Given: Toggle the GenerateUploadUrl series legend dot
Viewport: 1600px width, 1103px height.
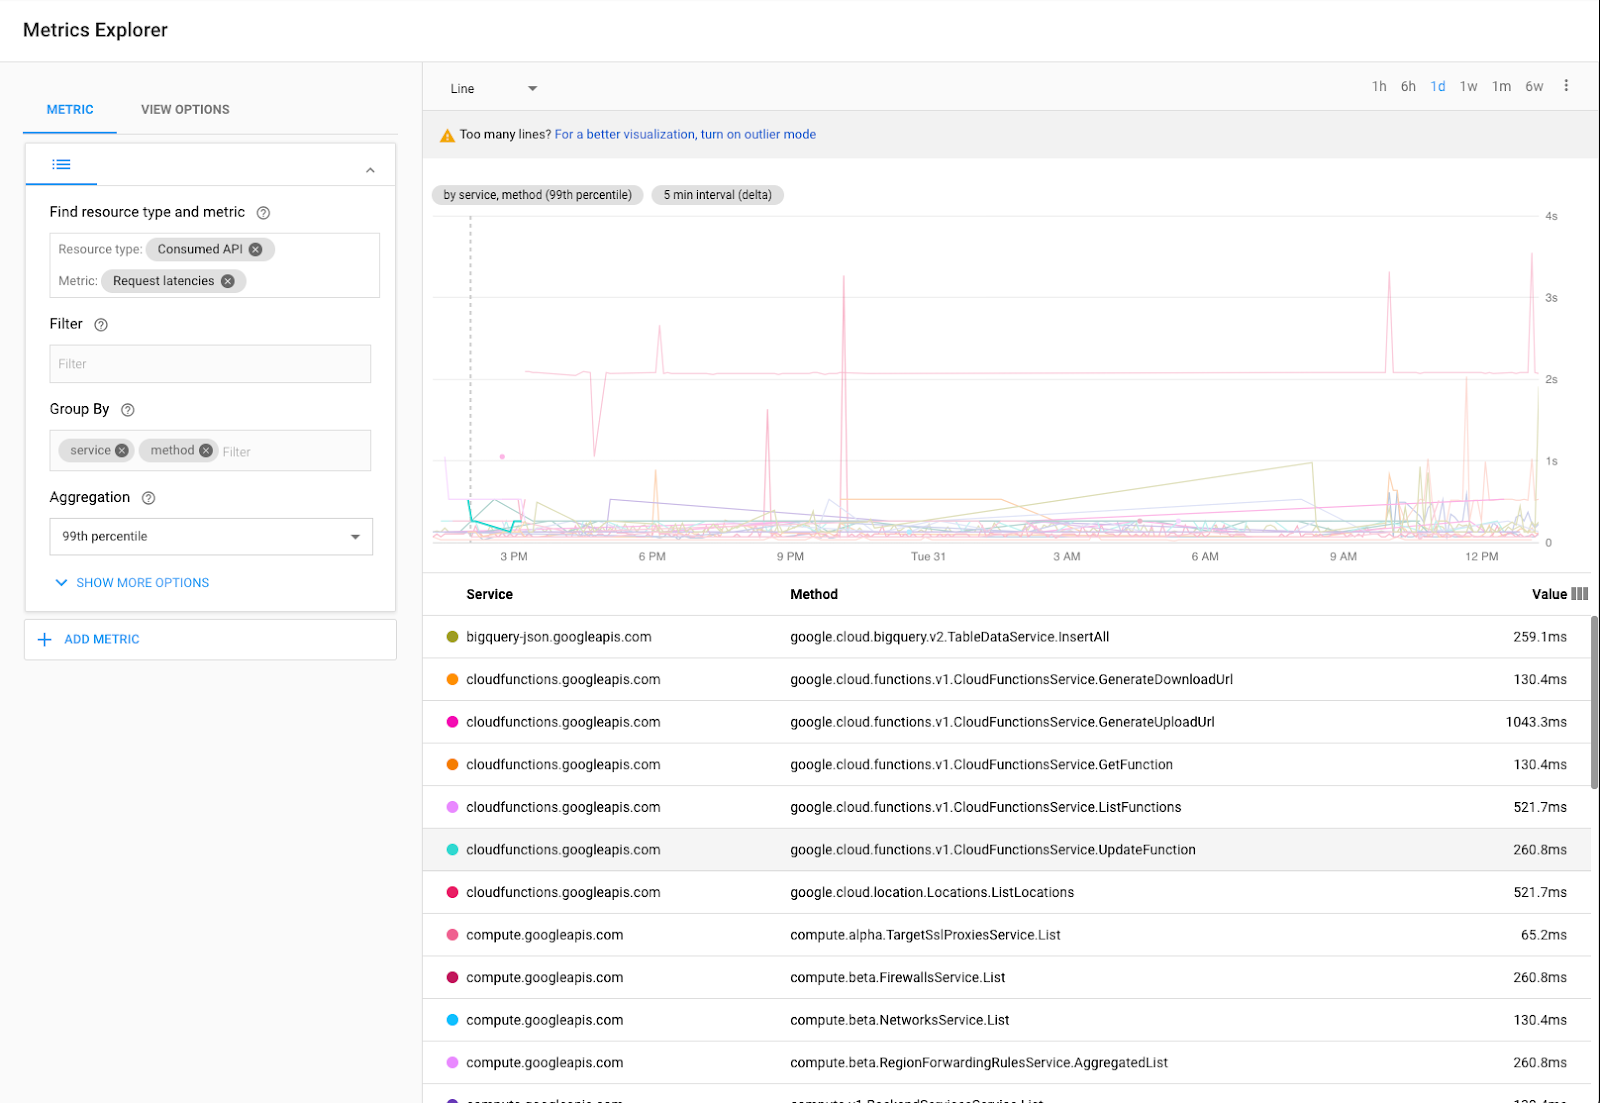Looking at the screenshot, I should pyautogui.click(x=453, y=721).
